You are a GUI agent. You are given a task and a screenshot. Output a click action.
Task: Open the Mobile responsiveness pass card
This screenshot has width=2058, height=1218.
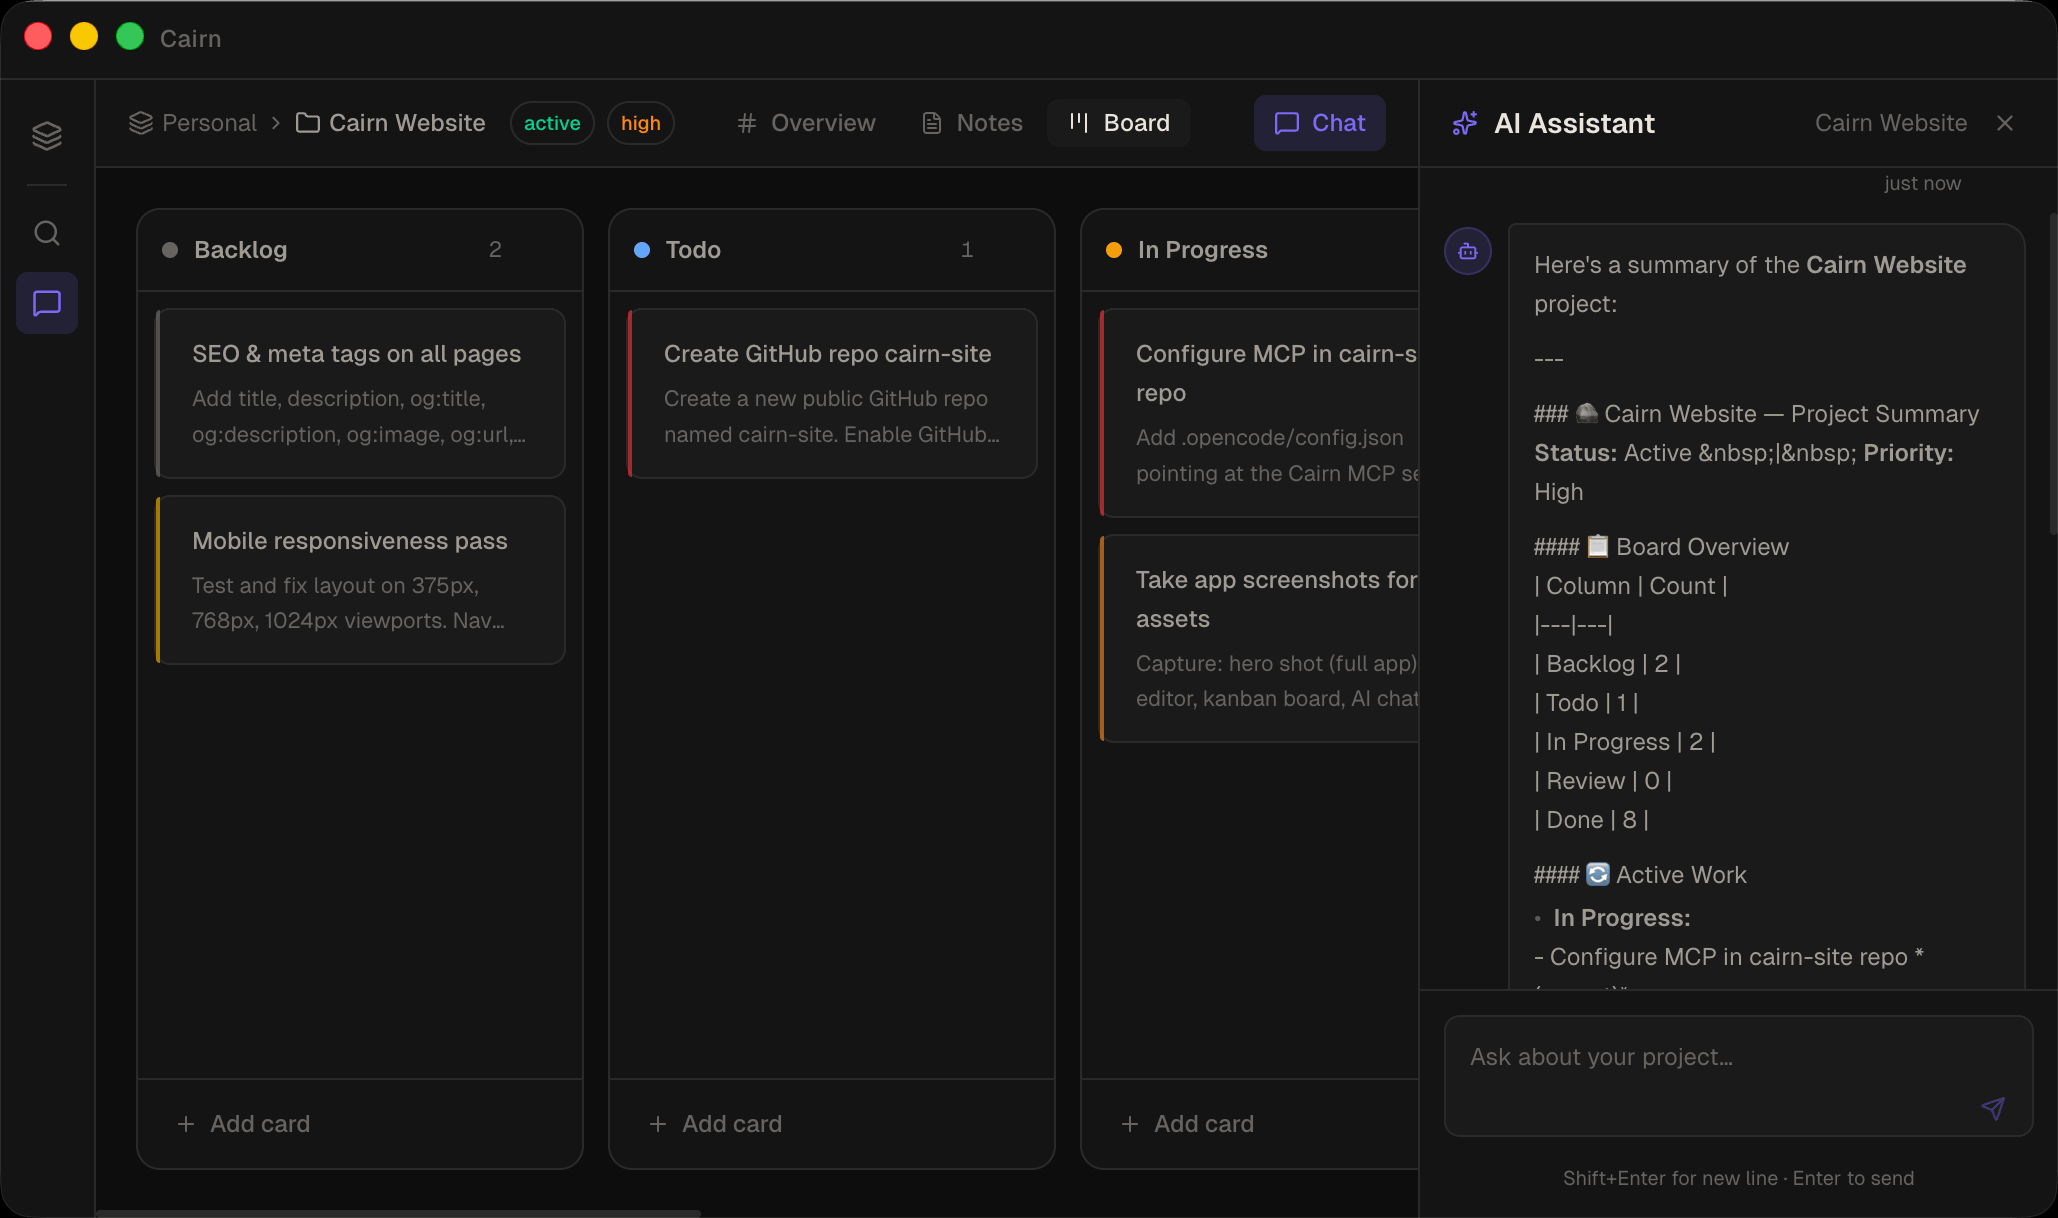[361, 580]
